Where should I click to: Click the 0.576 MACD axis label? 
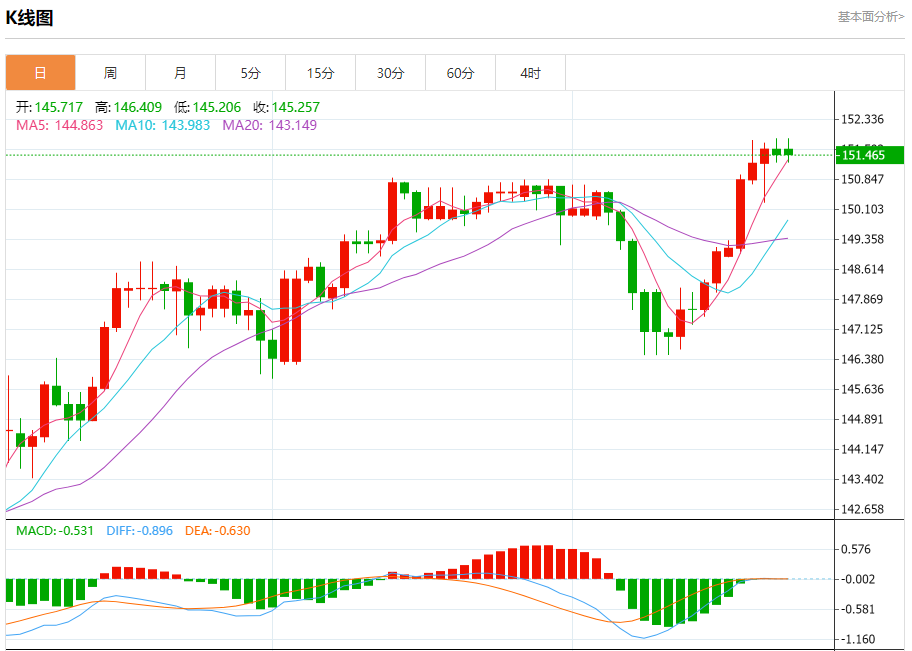[856, 549]
